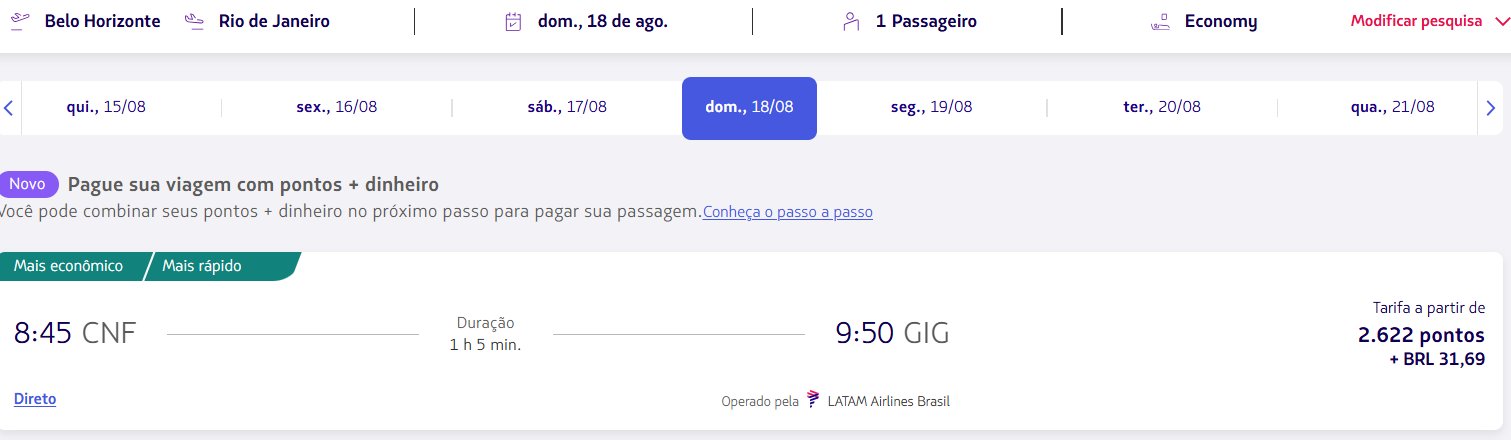
Task: Click the LATAM Airlines Brasil logo icon
Action: [813, 401]
